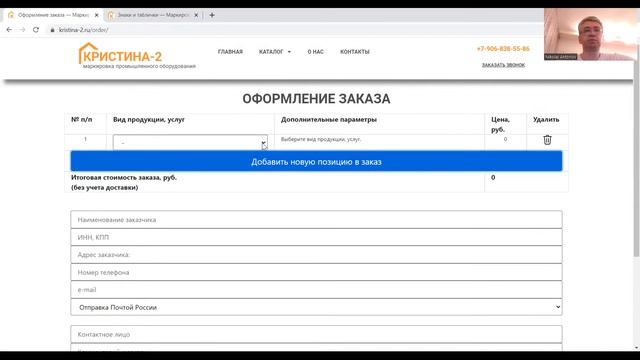The height and width of the screenshot is (360, 640).
Task: Reload the page with refresh icon
Action: (x=36, y=30)
